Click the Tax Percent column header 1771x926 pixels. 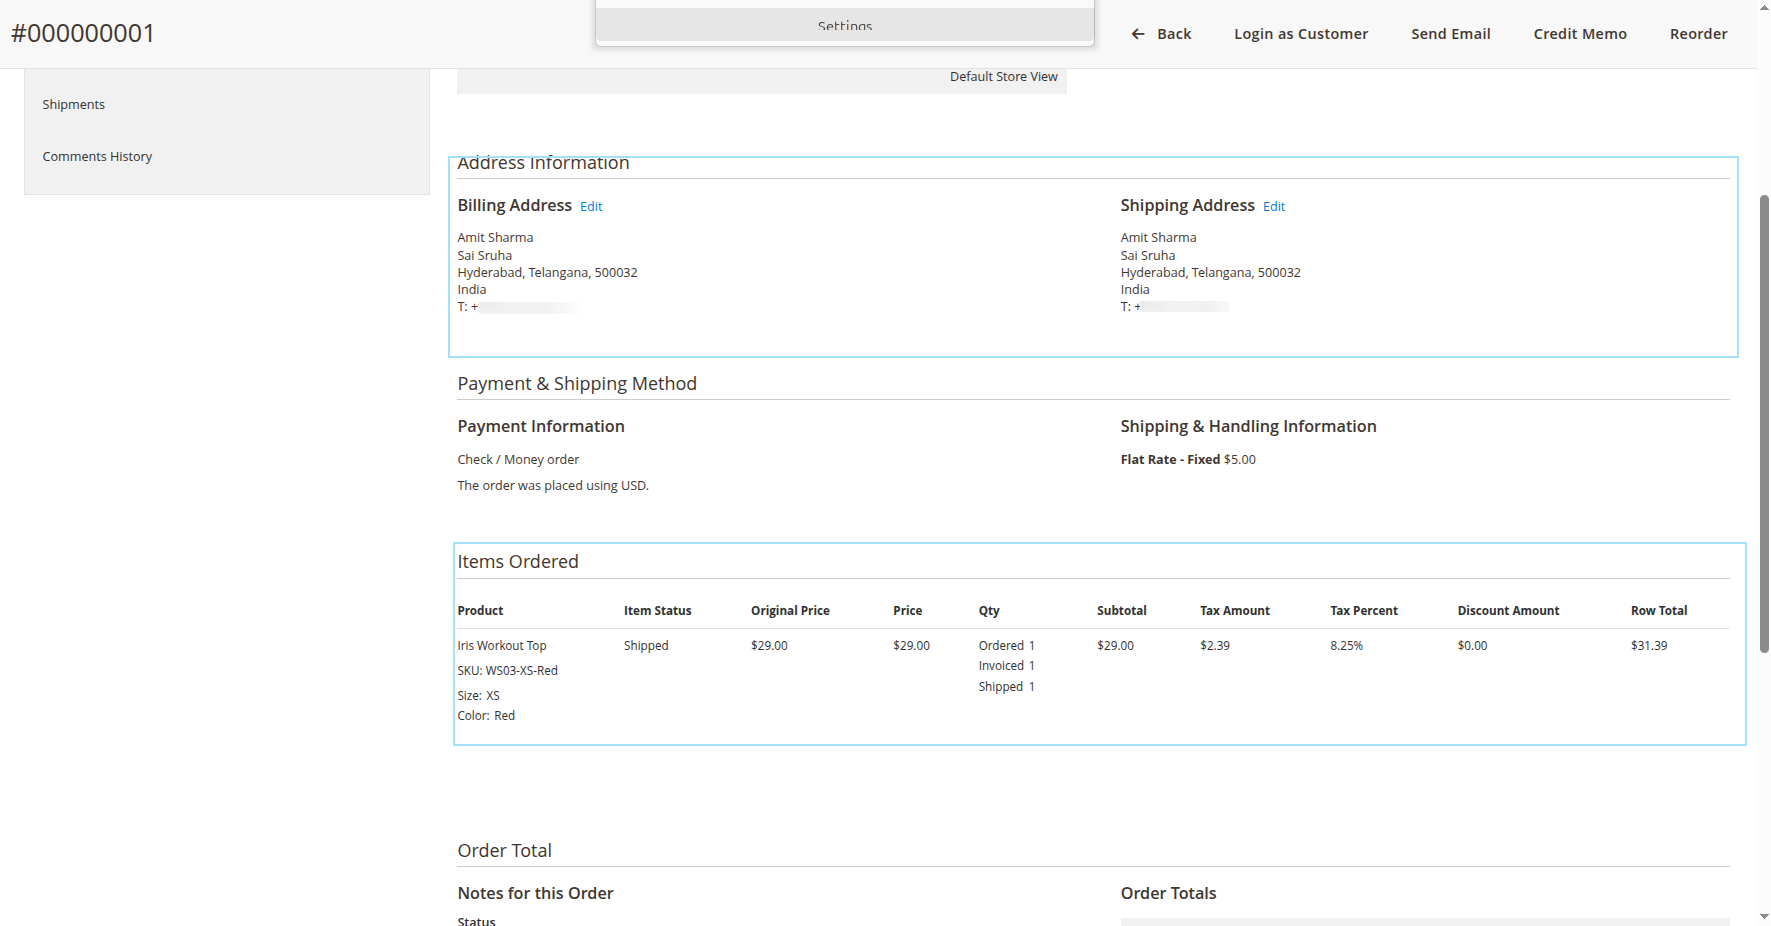pos(1364,611)
